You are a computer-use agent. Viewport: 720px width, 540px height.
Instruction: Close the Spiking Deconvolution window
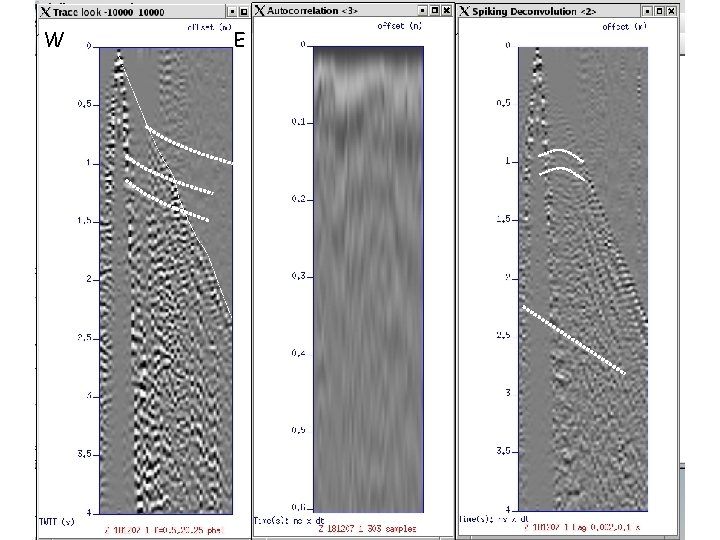[x=671, y=11]
